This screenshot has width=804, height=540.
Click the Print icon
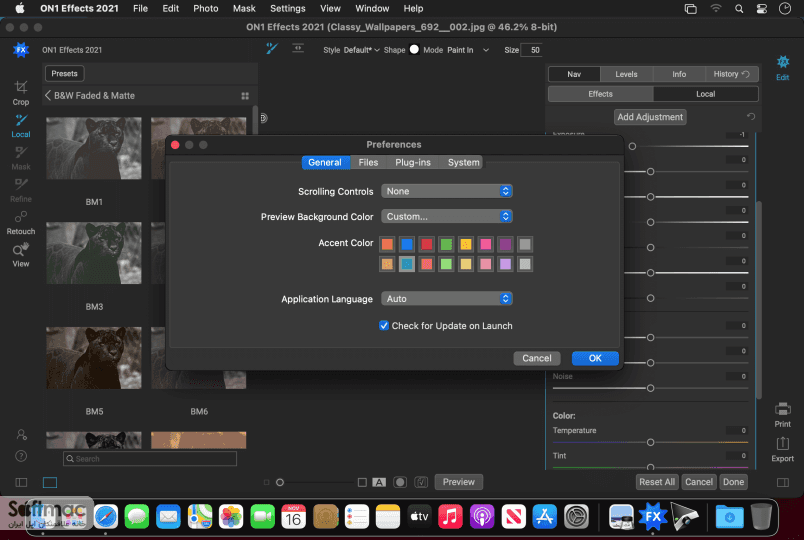click(782, 414)
